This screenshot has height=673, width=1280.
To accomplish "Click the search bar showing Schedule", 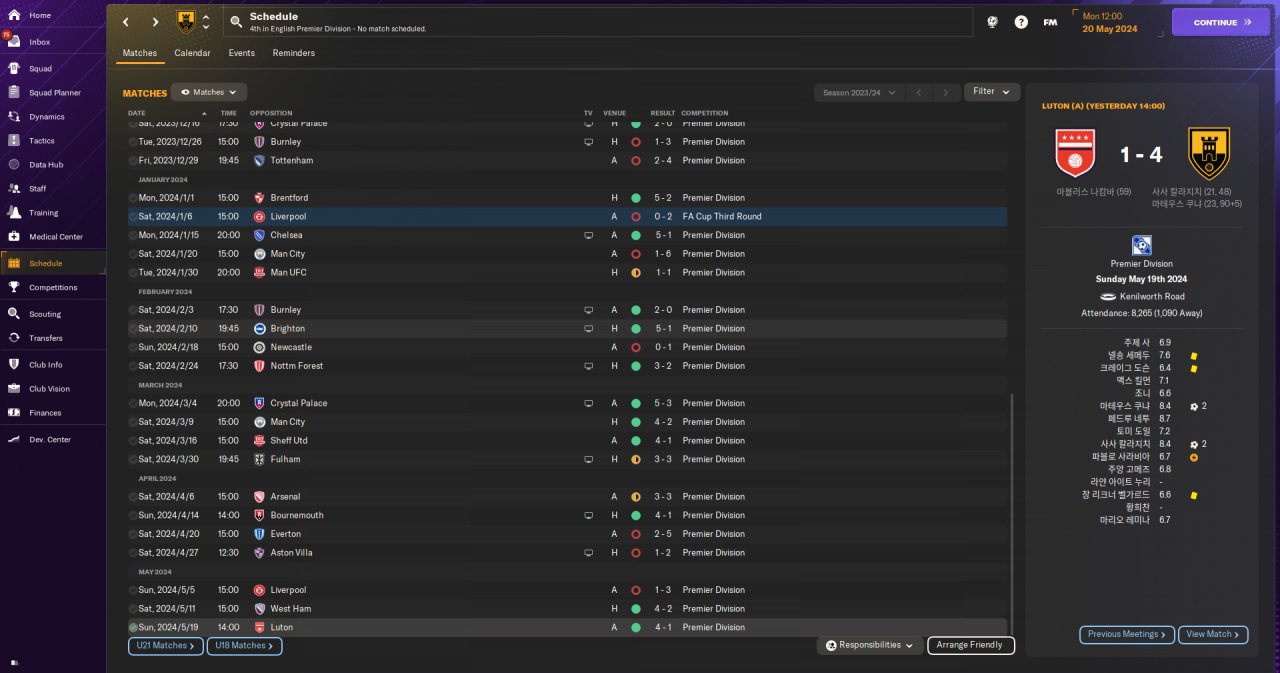I will [x=598, y=22].
